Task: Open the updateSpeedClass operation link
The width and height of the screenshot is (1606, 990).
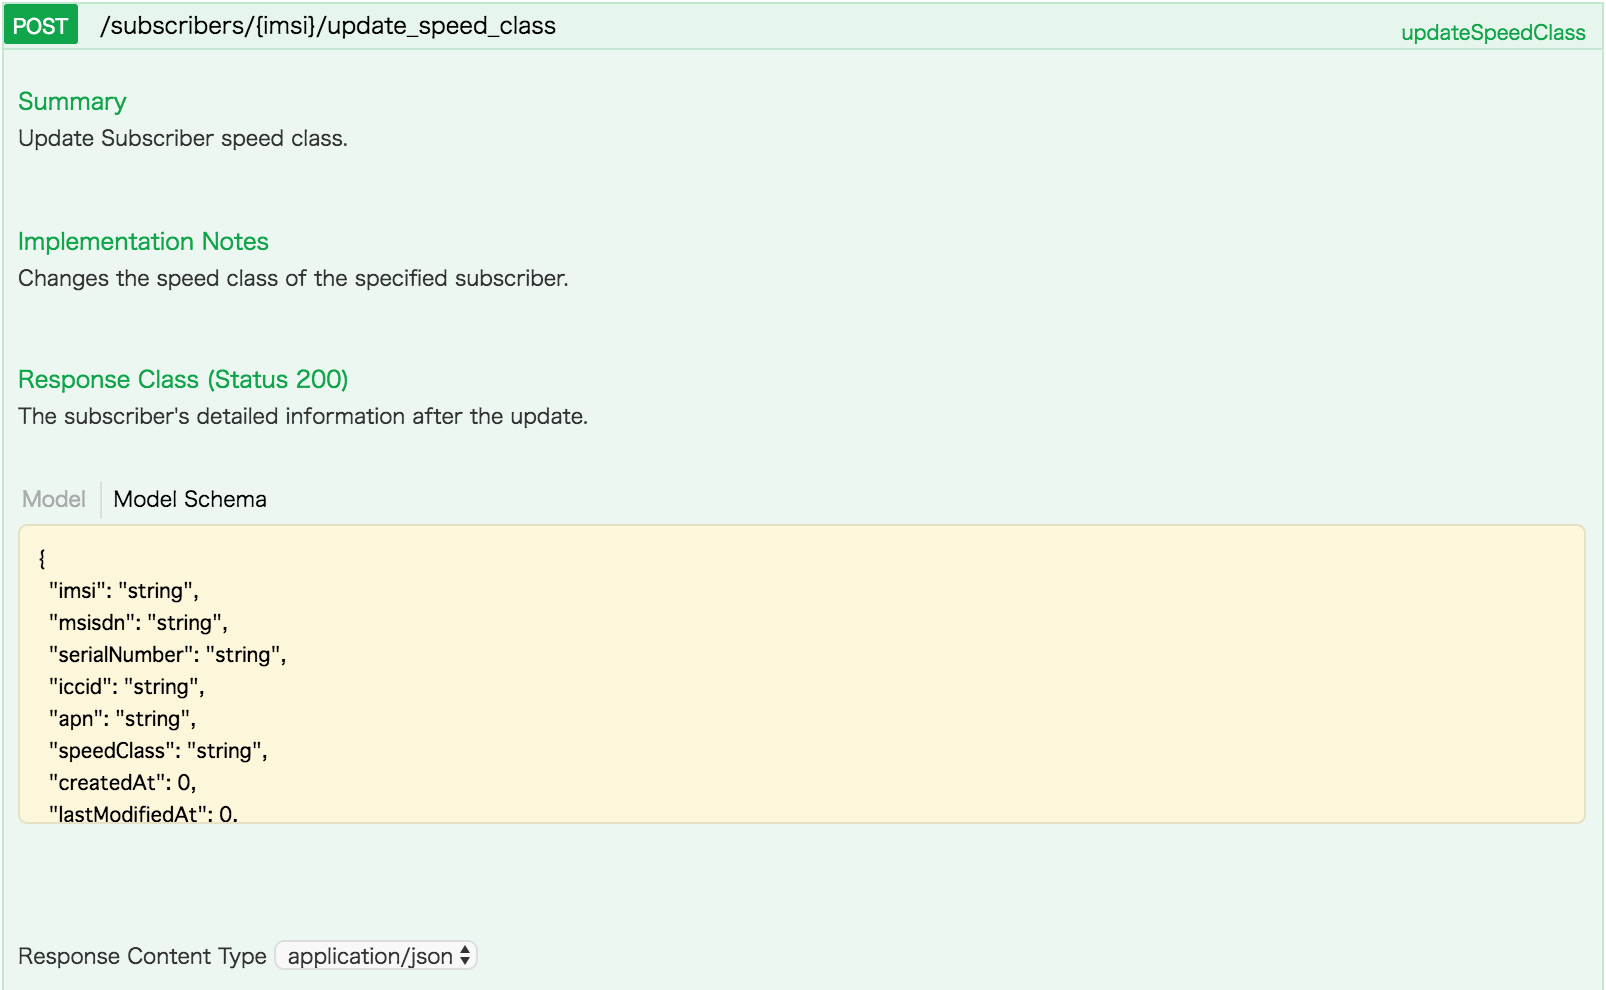Action: coord(1491,32)
